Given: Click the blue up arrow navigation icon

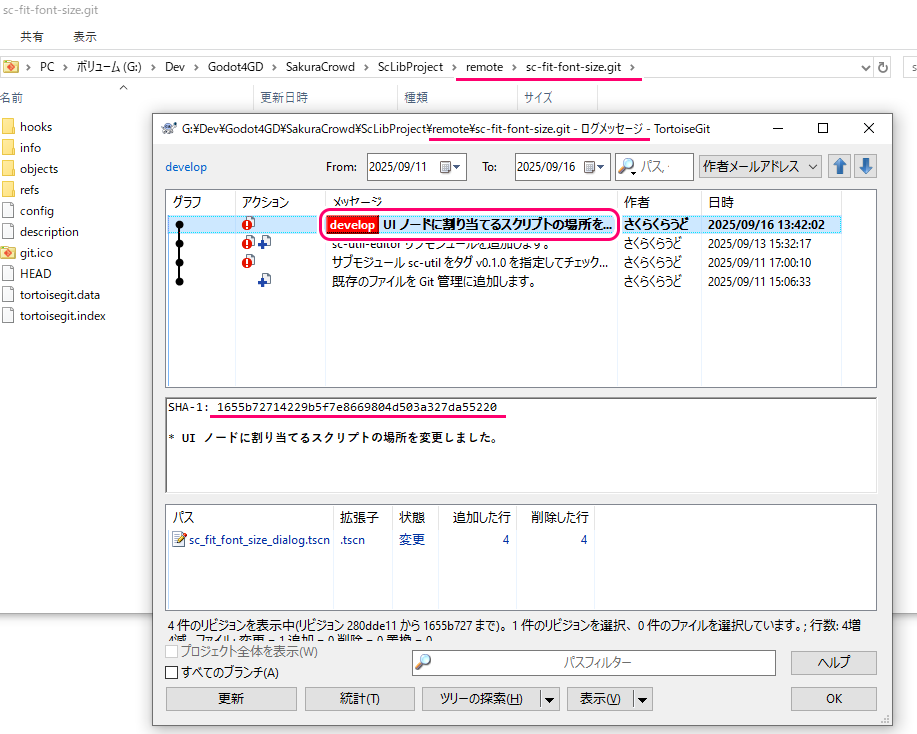Looking at the screenshot, I should [841, 166].
